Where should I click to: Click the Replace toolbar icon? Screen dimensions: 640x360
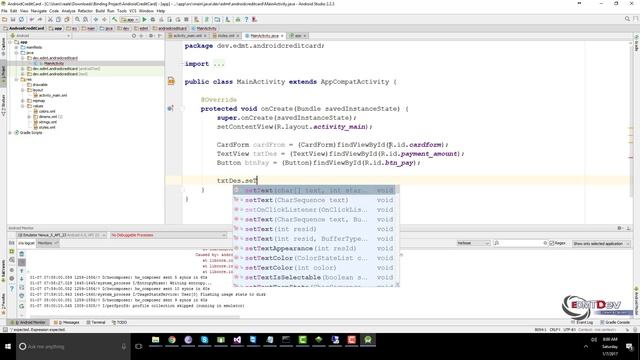point(86,19)
